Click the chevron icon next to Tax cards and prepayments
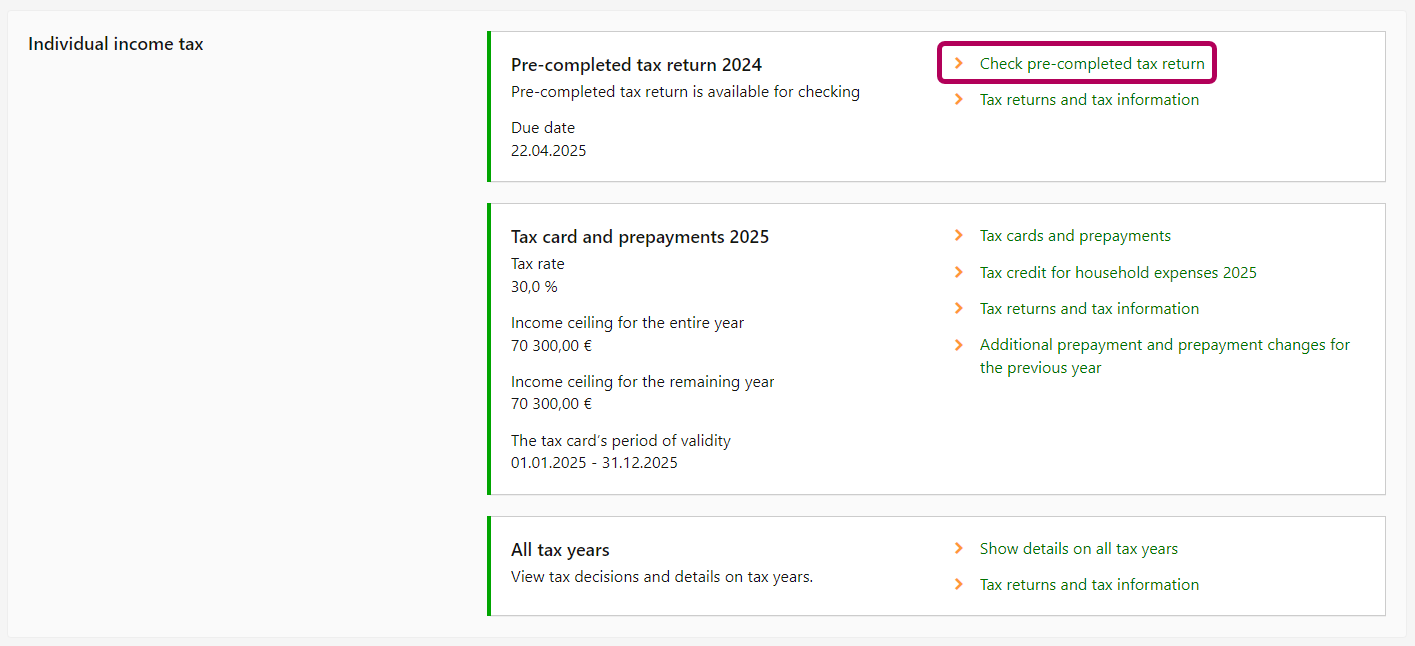 click(x=959, y=236)
